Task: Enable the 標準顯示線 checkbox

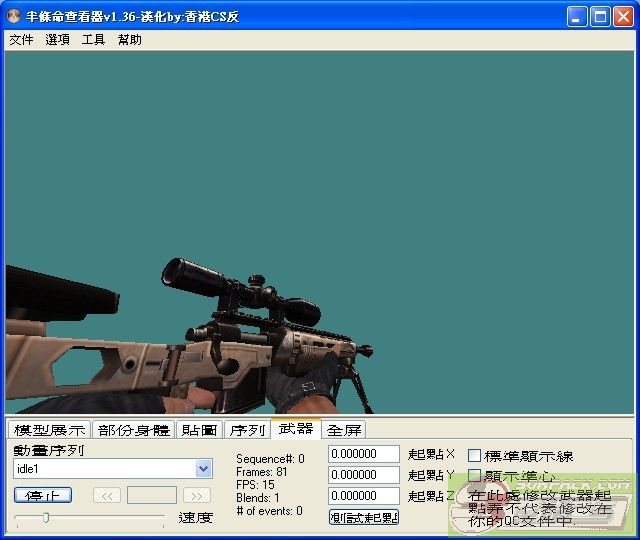Action: tap(475, 456)
